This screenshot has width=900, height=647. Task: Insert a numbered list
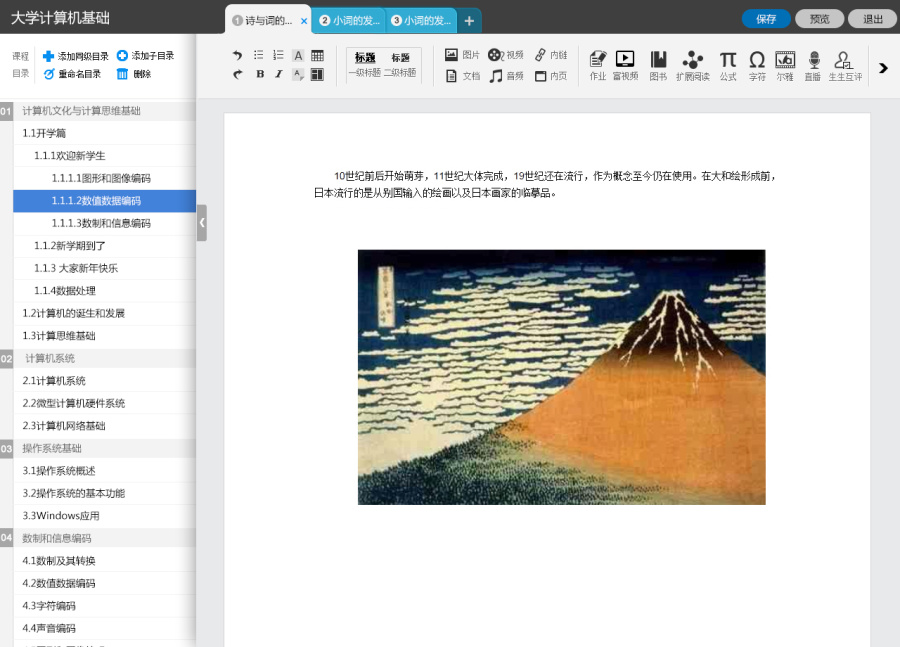click(278, 55)
